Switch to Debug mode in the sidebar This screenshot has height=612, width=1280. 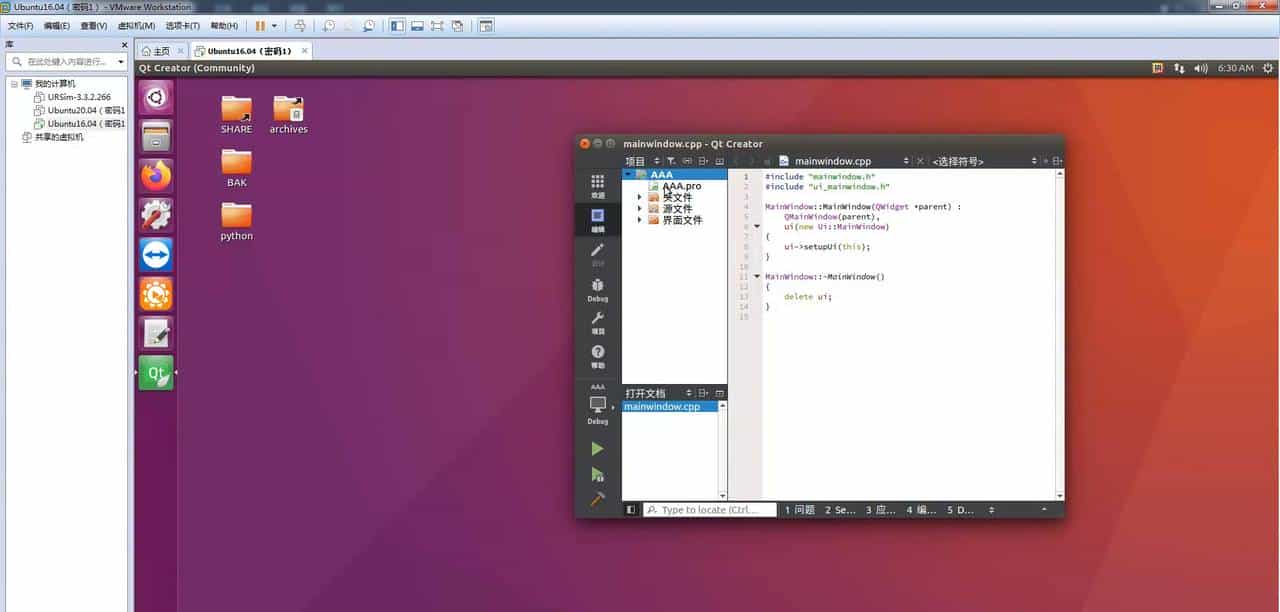pyautogui.click(x=597, y=289)
